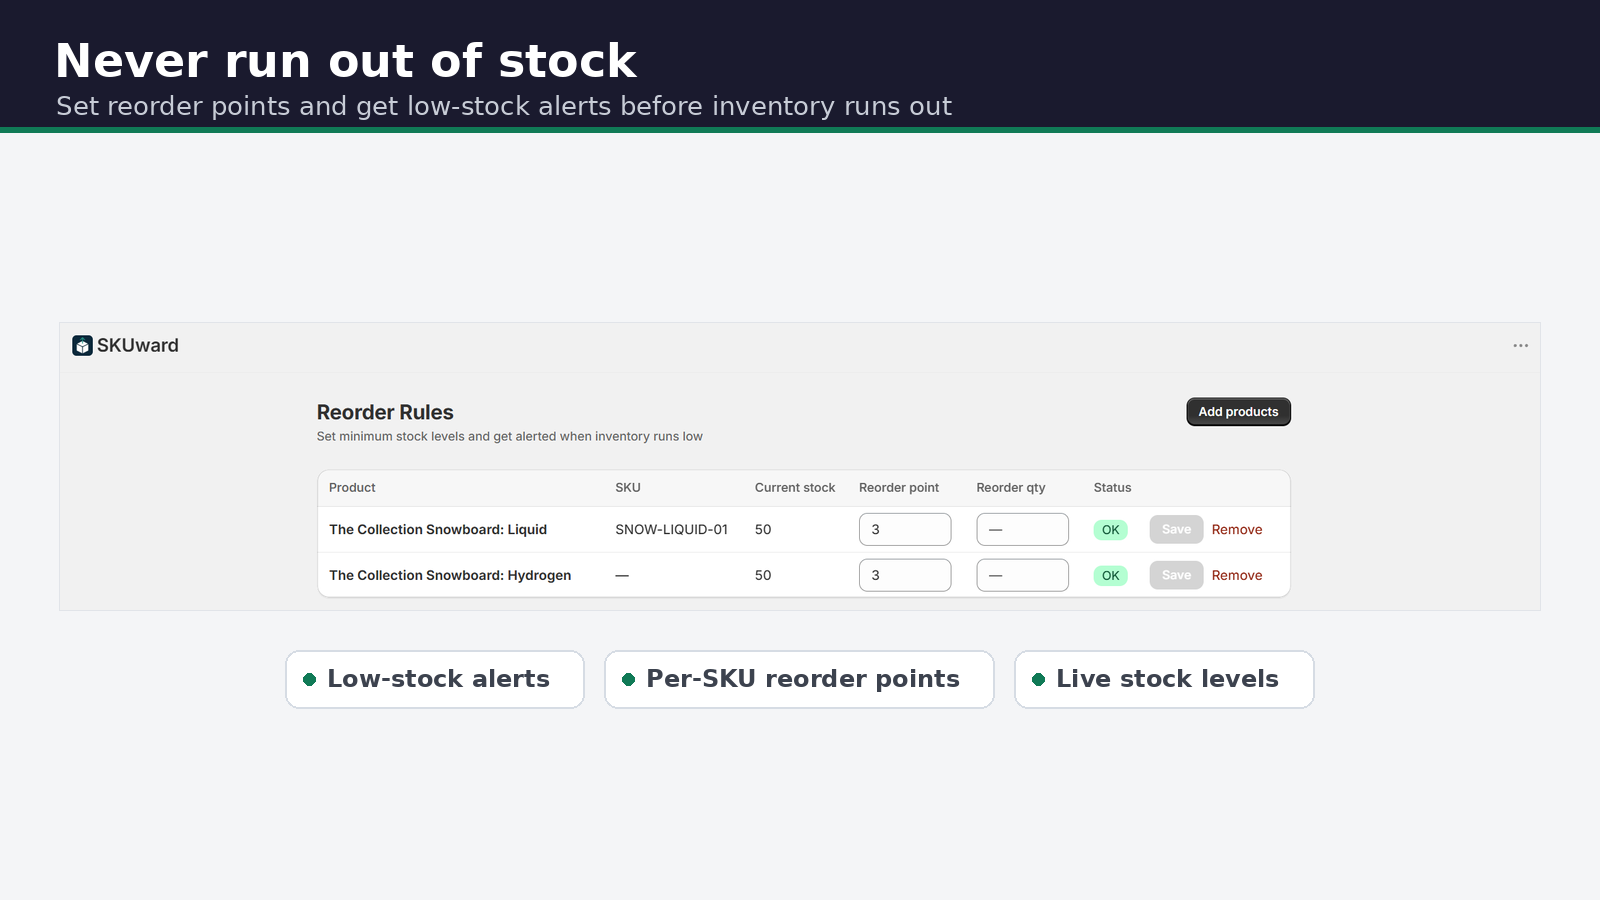Click the Reorder qty column header
Screen dimensions: 1600x900
(x=1011, y=488)
